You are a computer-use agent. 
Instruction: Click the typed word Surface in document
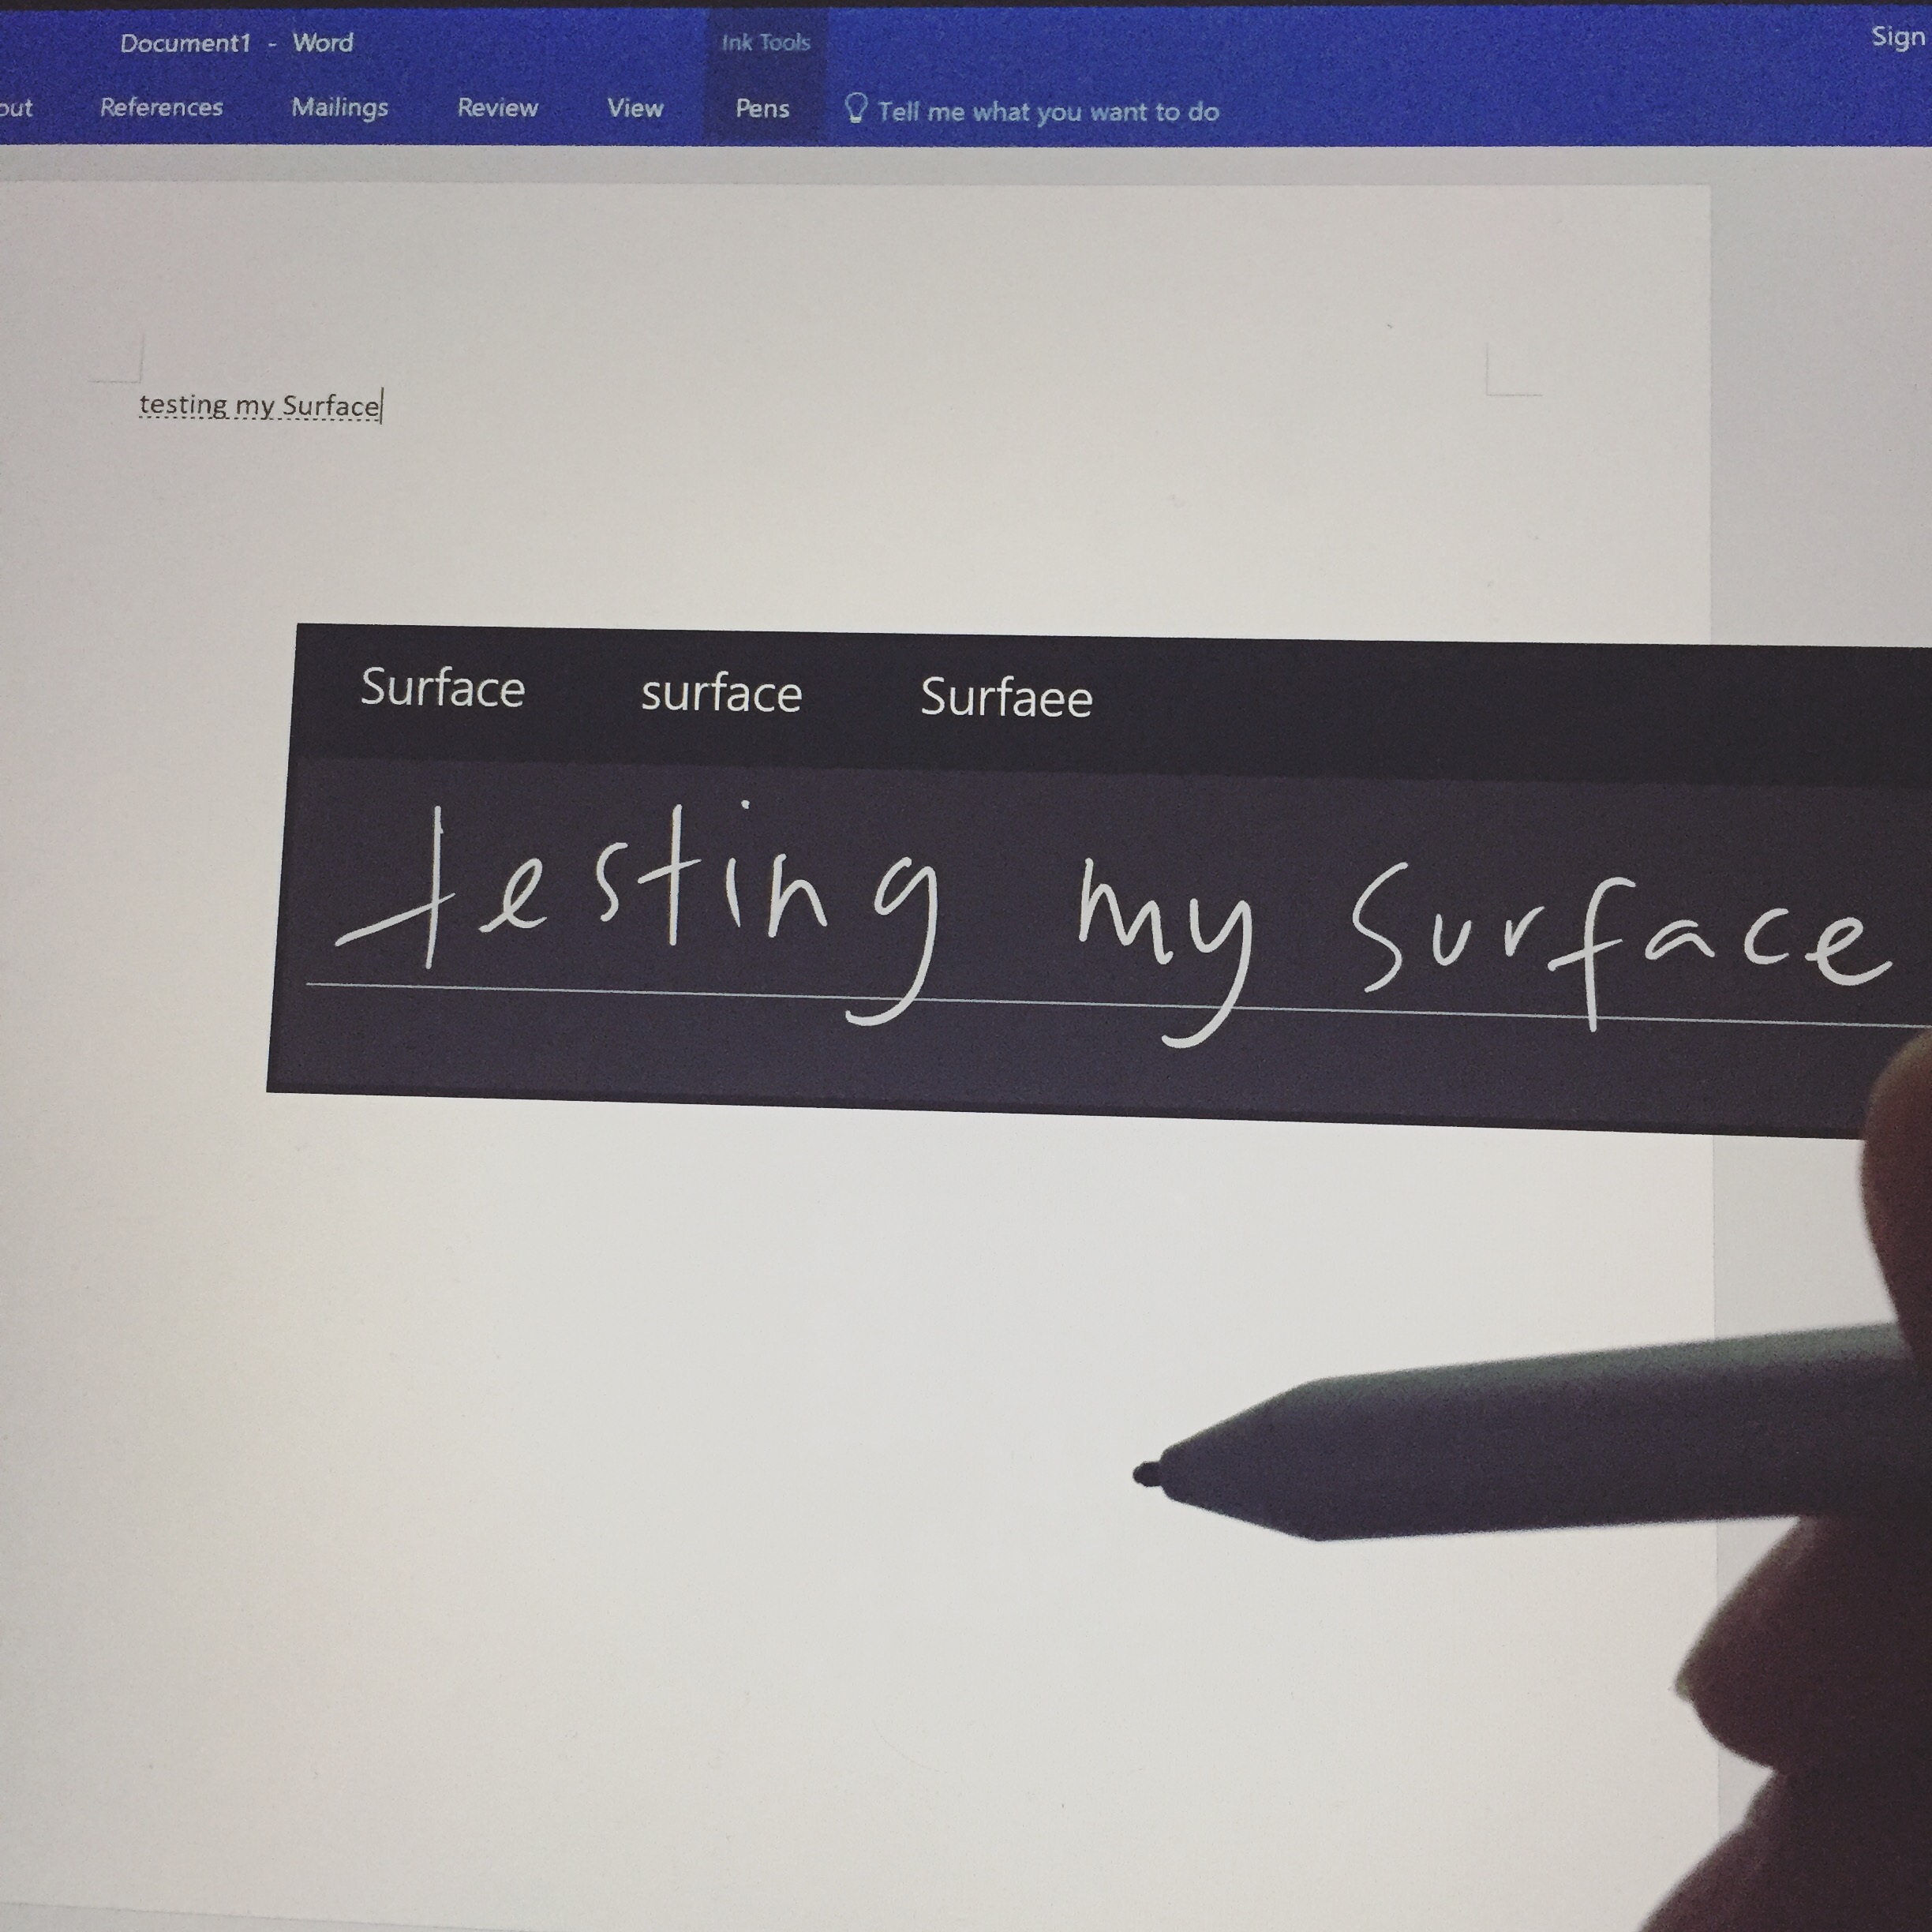[x=330, y=406]
